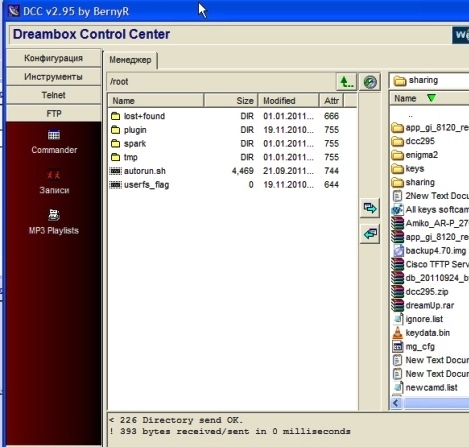Select the dcc295.zip archive icon

coord(397,292)
